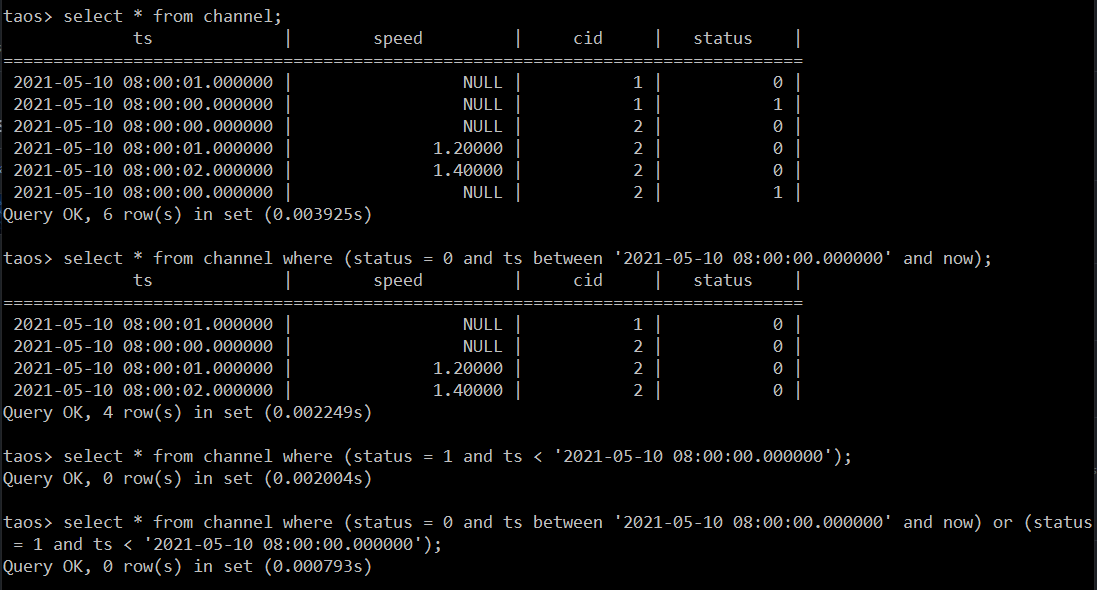This screenshot has width=1097, height=590.
Task: Click the speed value 1.20000
Action: [468, 147]
